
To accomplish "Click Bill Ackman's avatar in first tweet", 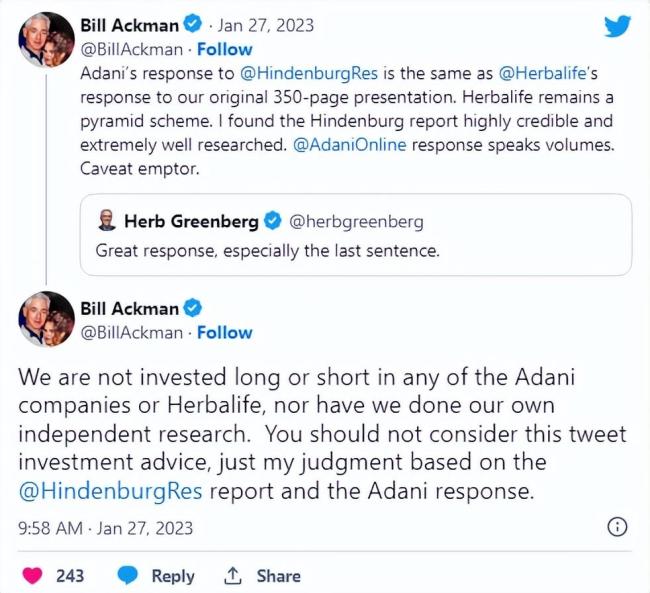I will coord(45,36).
